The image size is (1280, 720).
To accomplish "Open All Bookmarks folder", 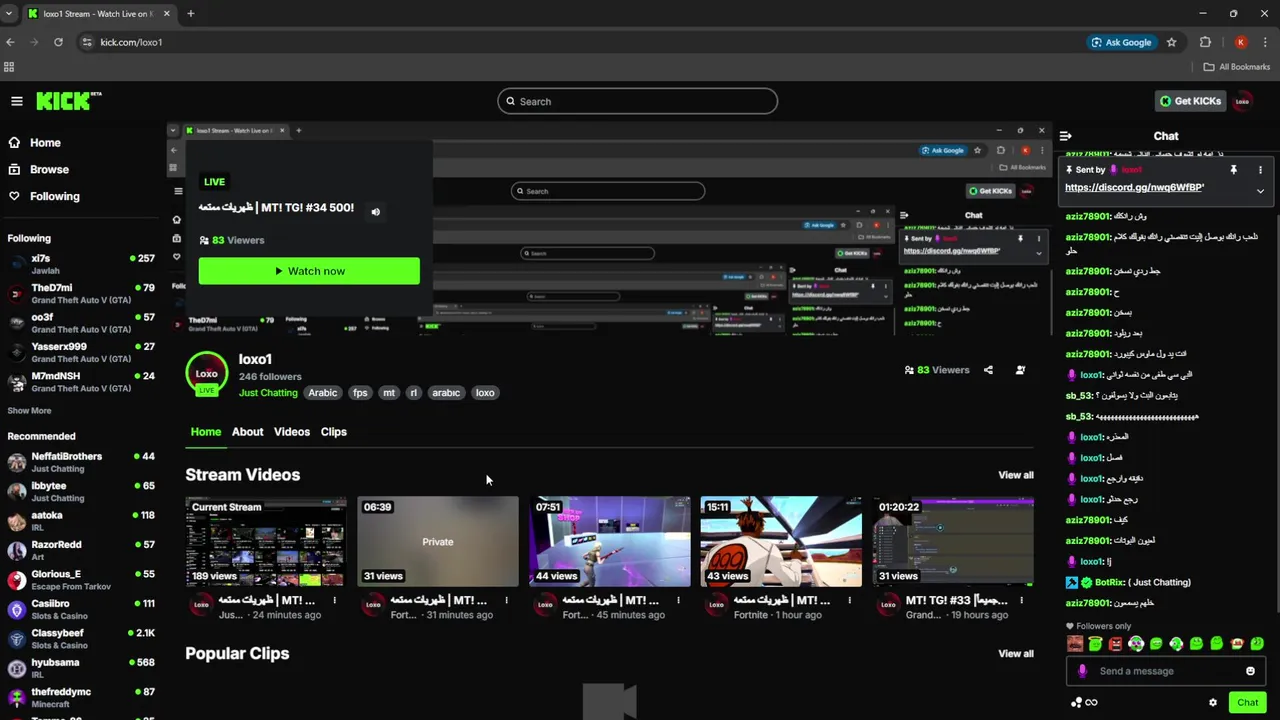I will click(x=1237, y=67).
